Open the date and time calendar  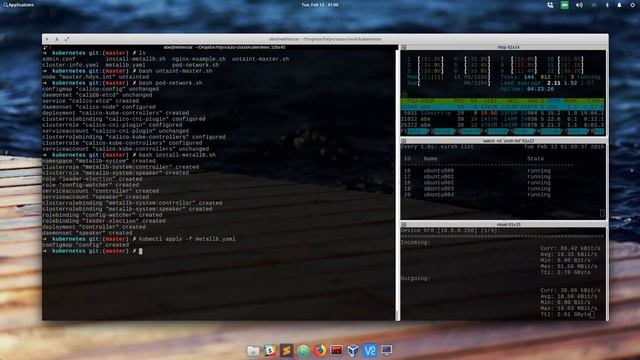pyautogui.click(x=320, y=5)
